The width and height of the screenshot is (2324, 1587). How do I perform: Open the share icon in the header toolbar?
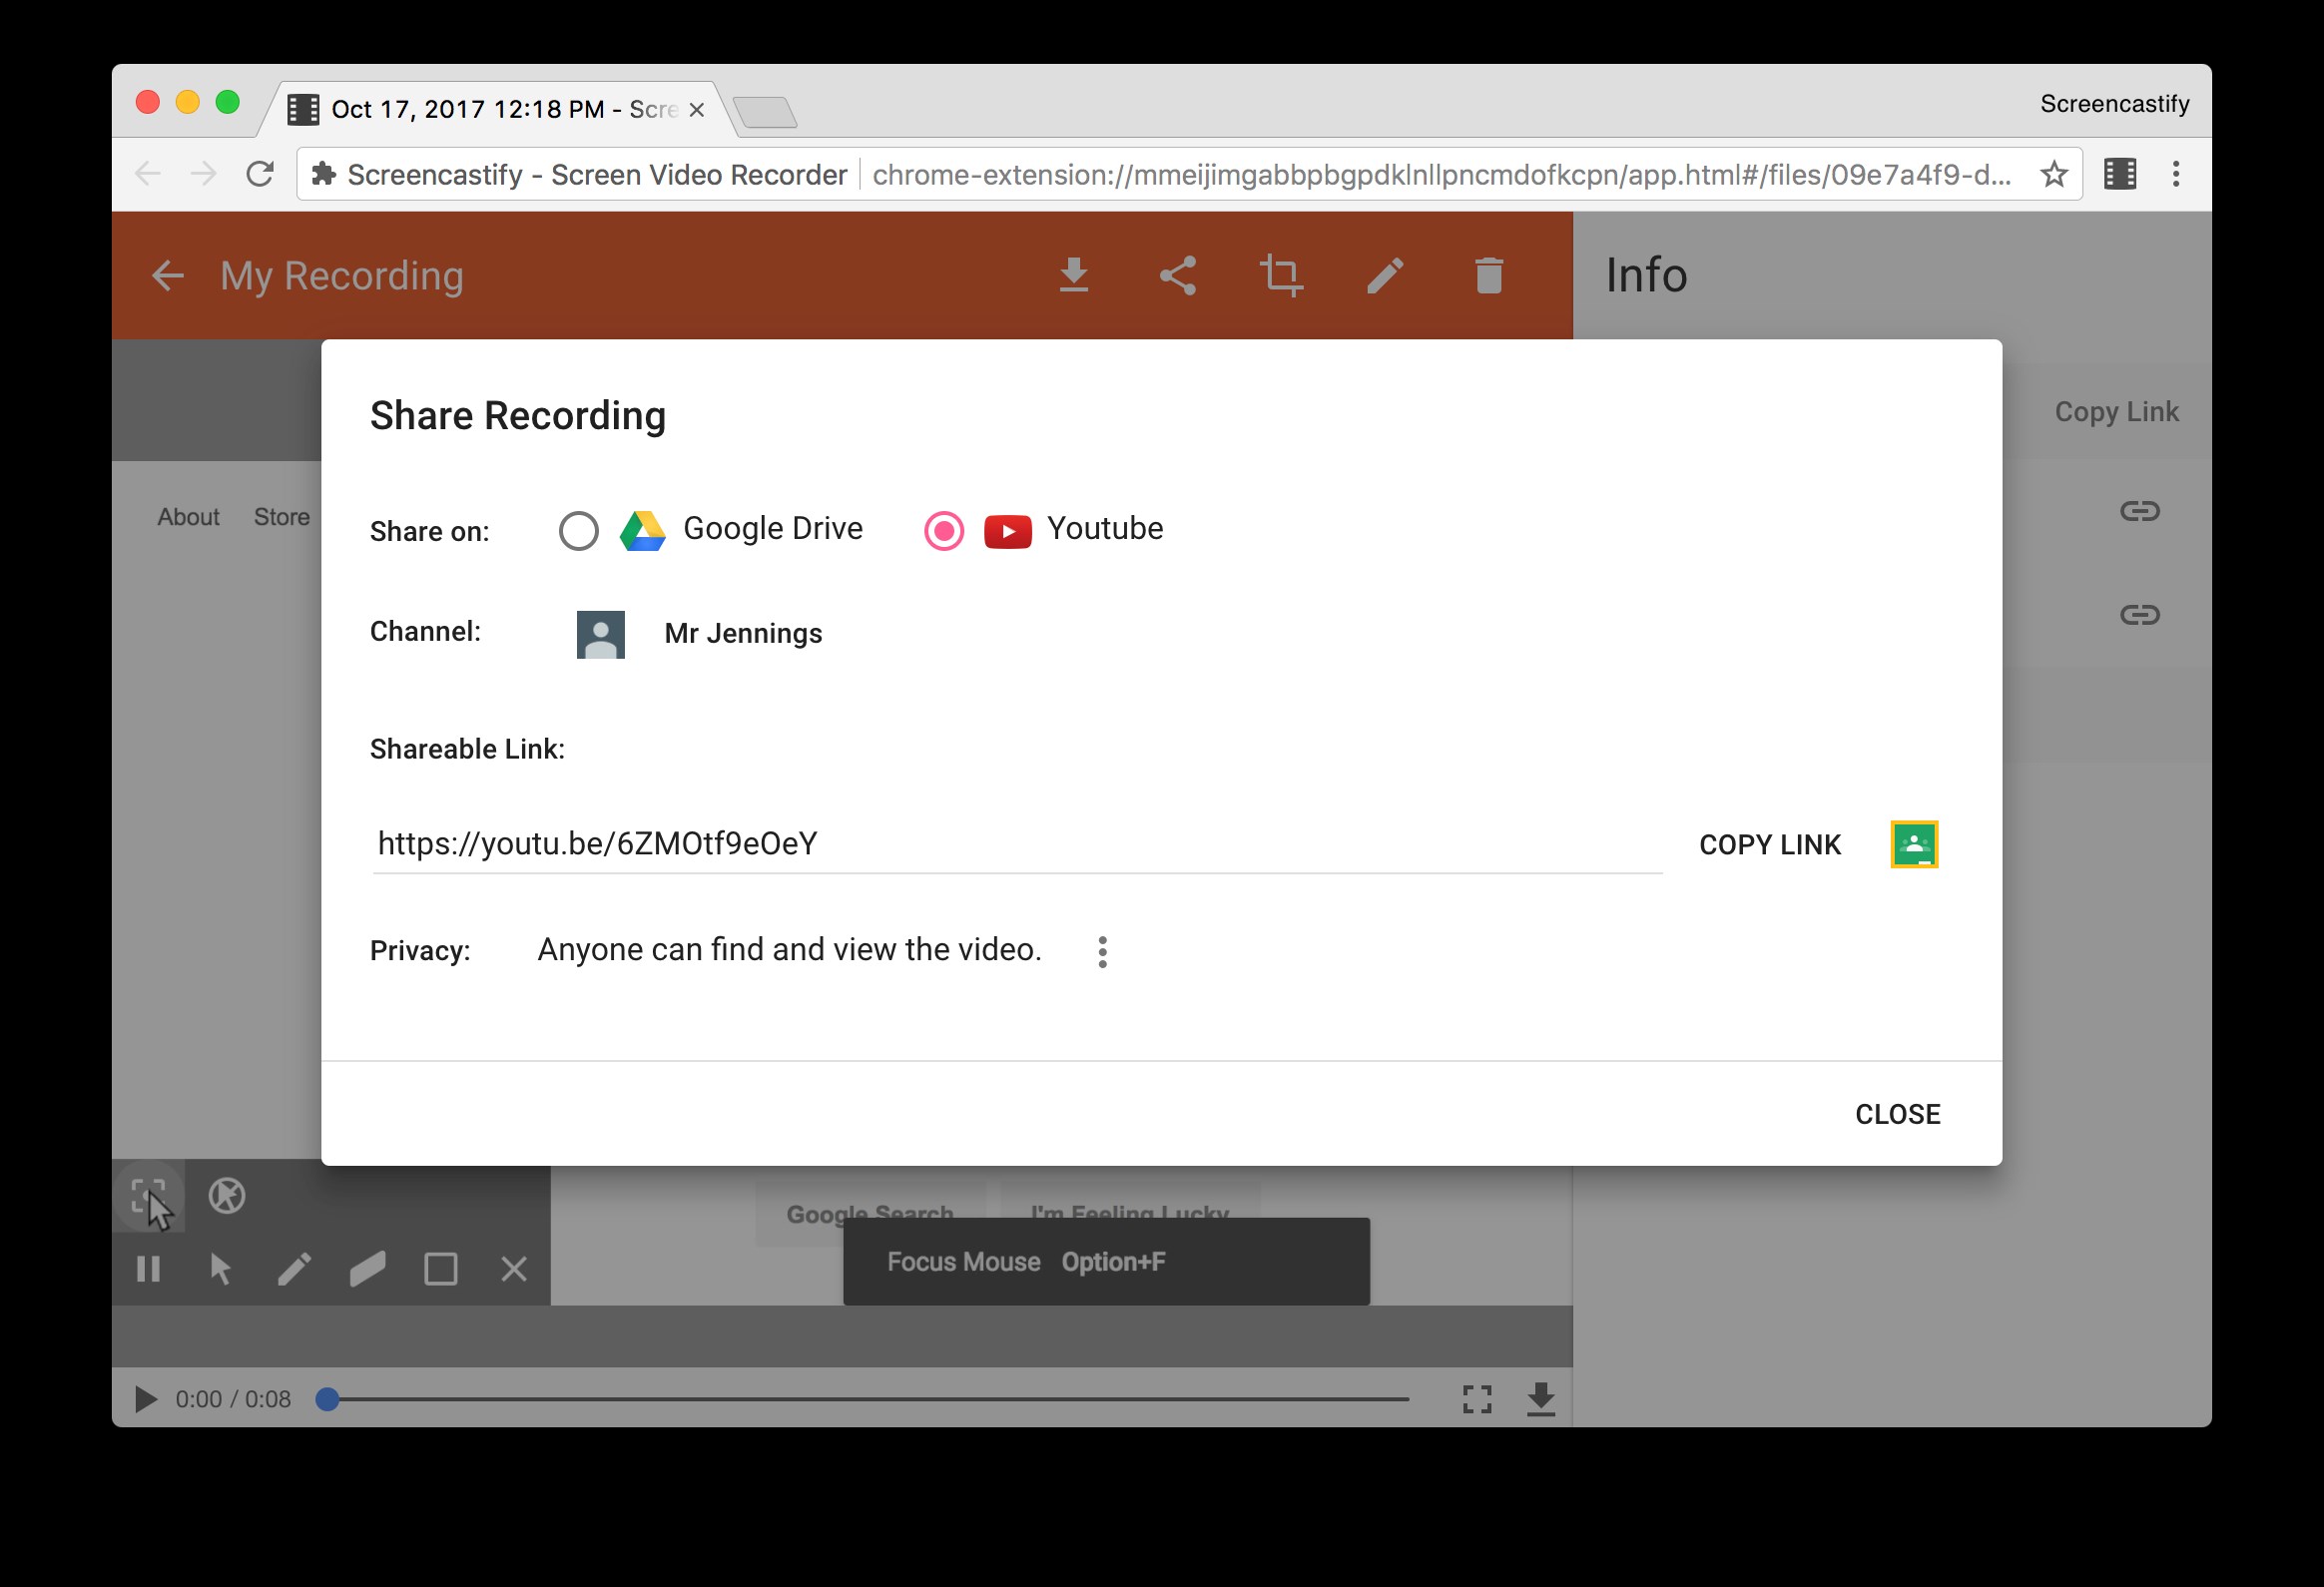(x=1178, y=276)
